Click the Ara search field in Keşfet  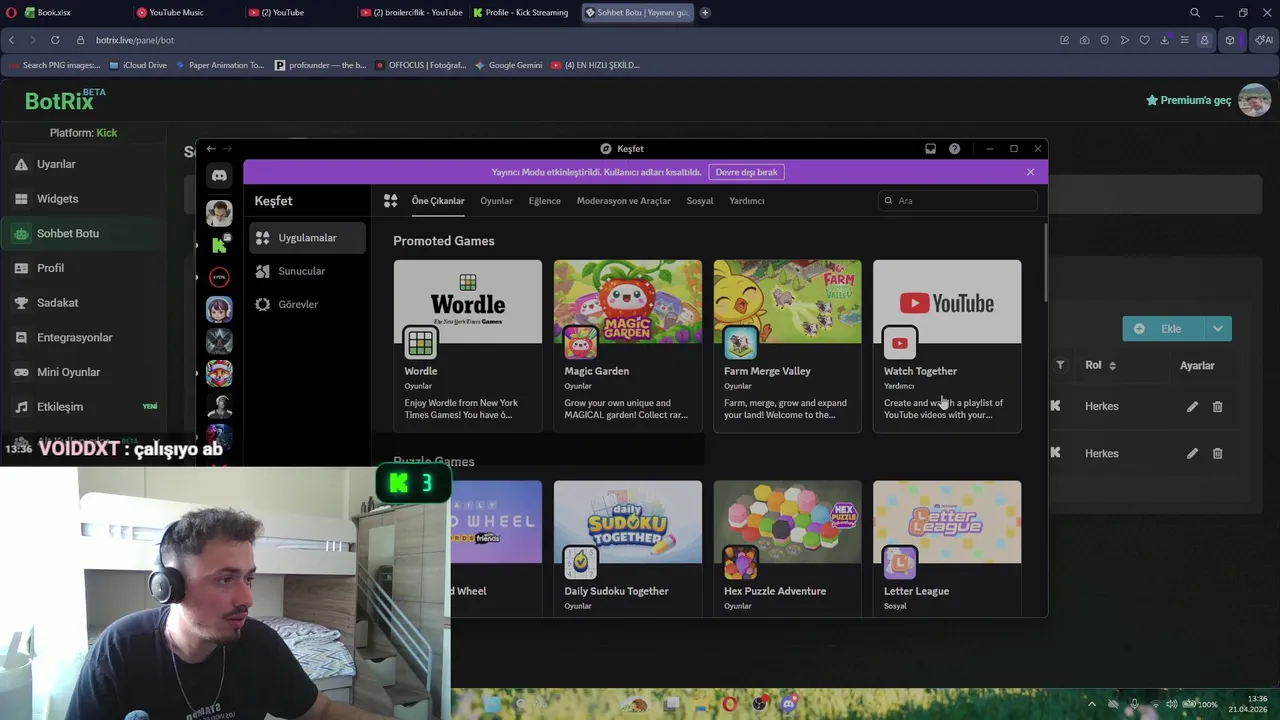pyautogui.click(x=958, y=201)
